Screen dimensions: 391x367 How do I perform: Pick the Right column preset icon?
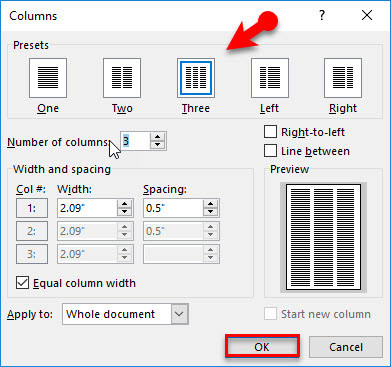tap(343, 78)
